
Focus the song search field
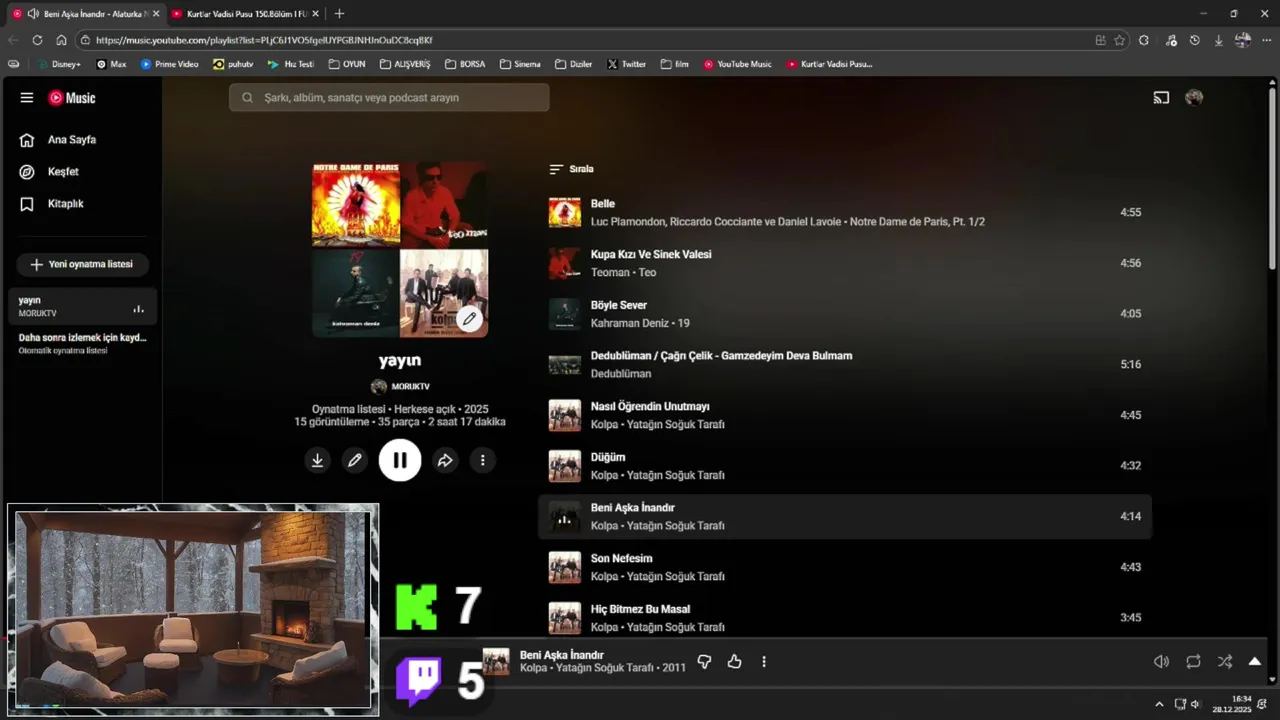pos(389,98)
